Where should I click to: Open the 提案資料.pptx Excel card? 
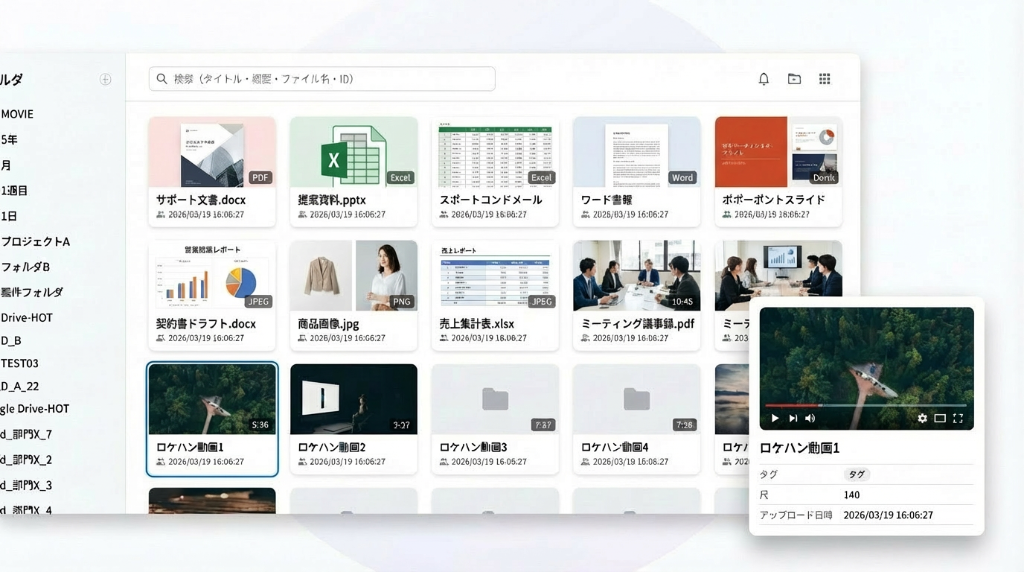[353, 172]
